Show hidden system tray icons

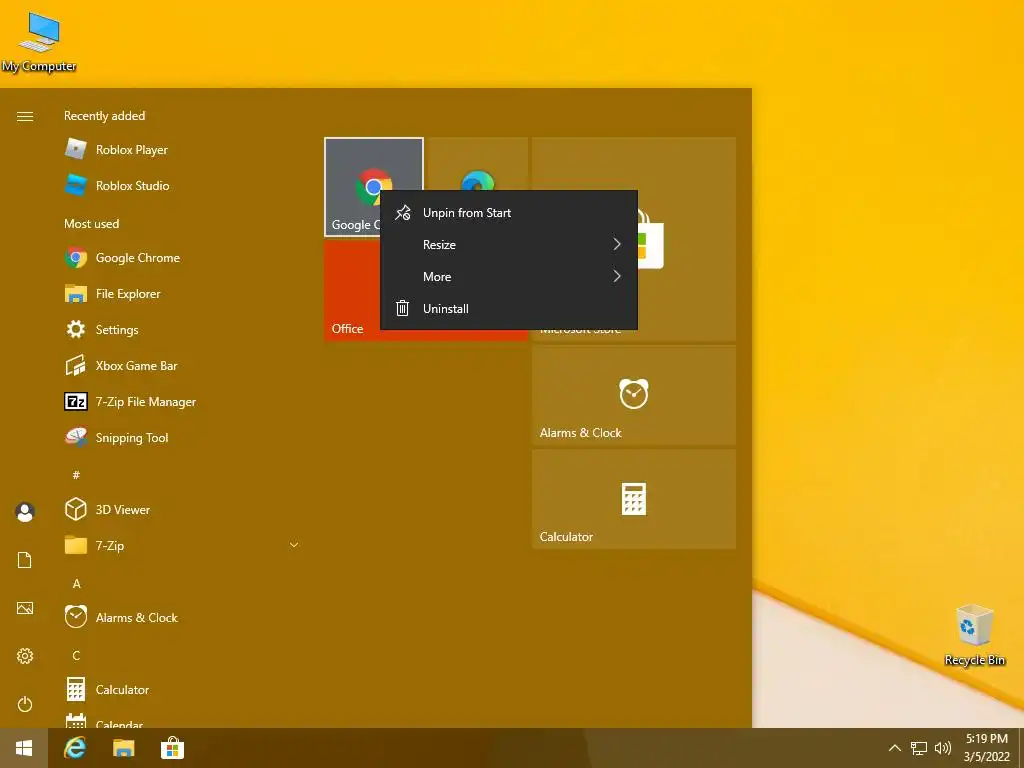[895, 748]
